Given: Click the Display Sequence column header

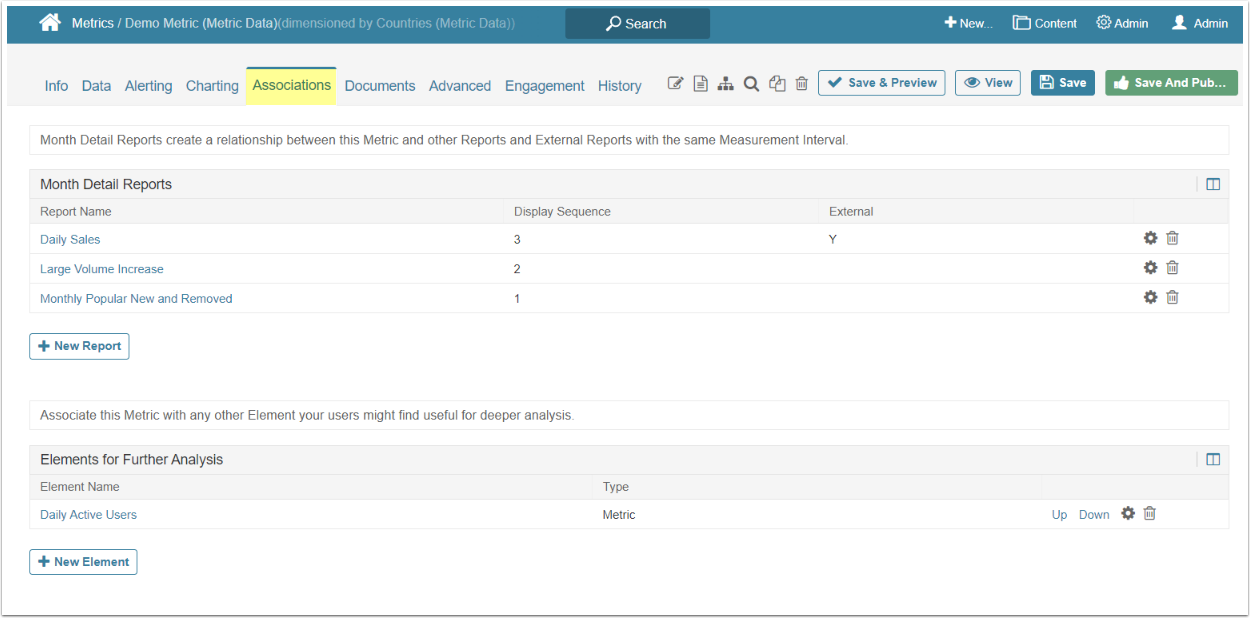Looking at the screenshot, I should pyautogui.click(x=562, y=212).
